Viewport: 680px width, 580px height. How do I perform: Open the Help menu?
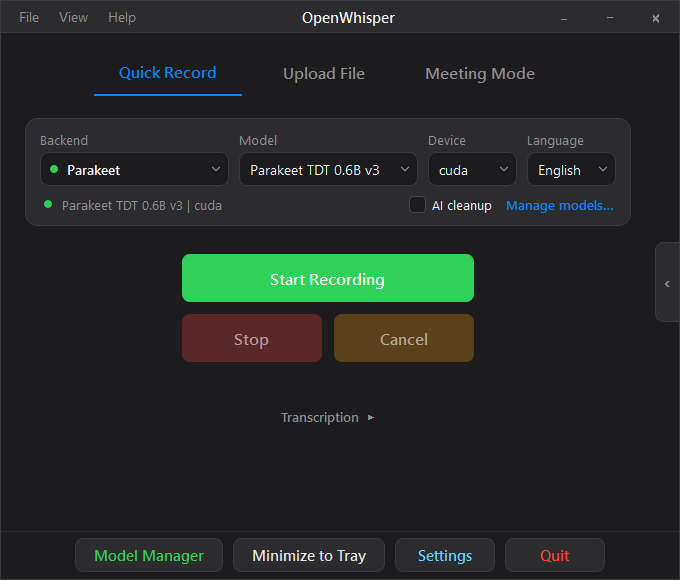click(x=122, y=17)
